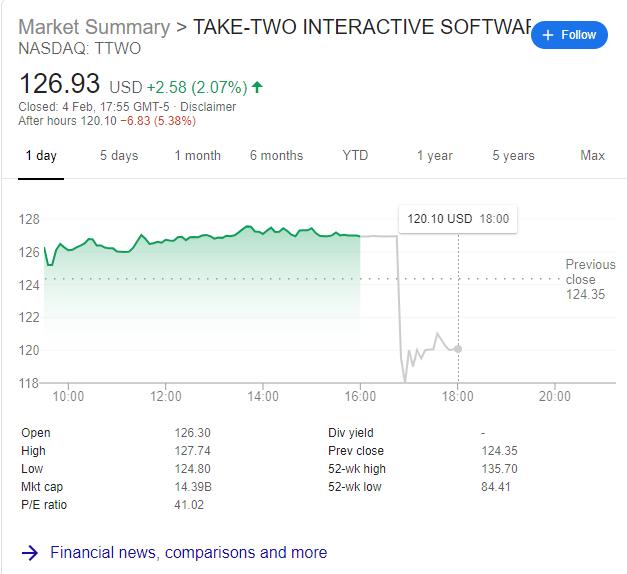The height and width of the screenshot is (574, 627).
Task: View the 1 year chart tab
Action: 435,155
